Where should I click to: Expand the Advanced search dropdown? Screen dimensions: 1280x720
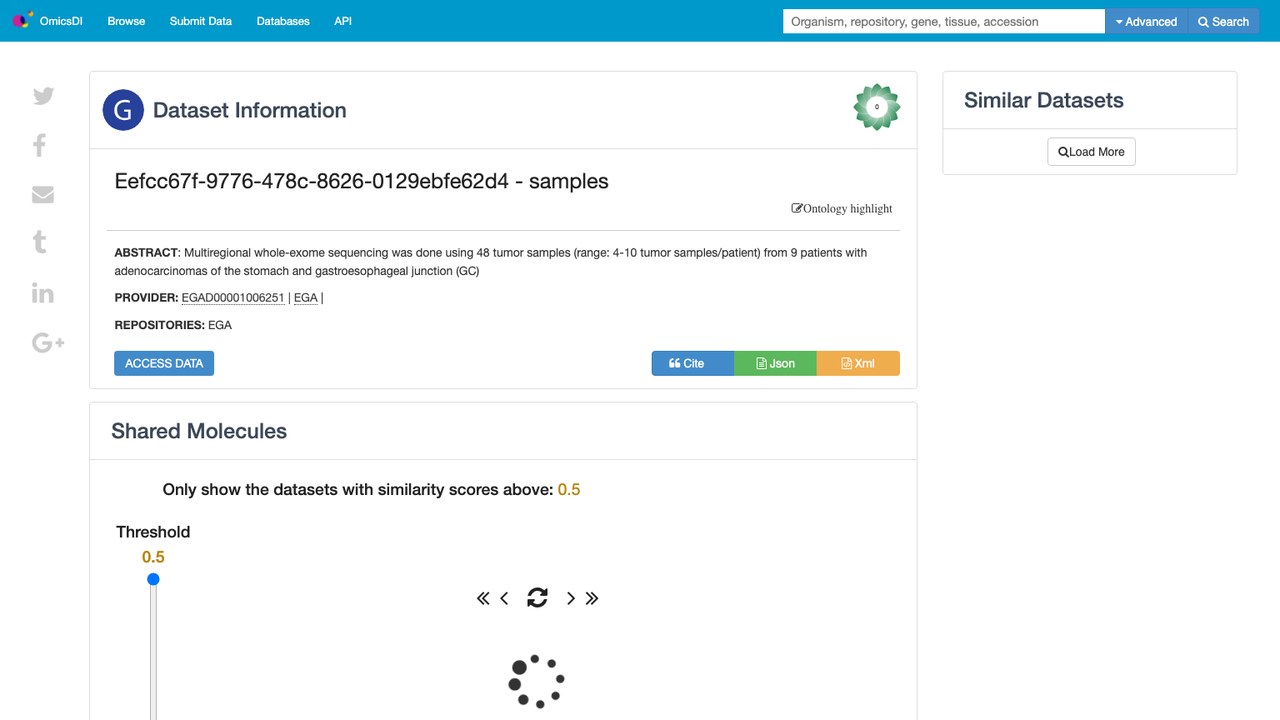coord(1146,21)
